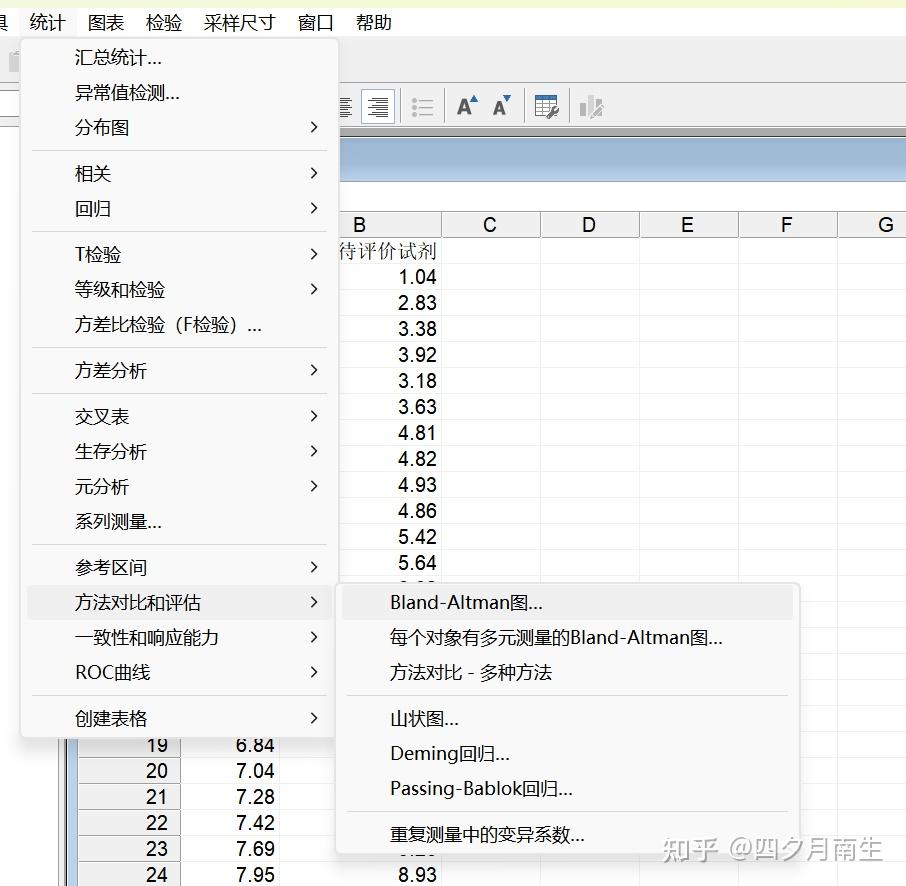Click the edit graph icon
The image size is (906, 886).
591,105
